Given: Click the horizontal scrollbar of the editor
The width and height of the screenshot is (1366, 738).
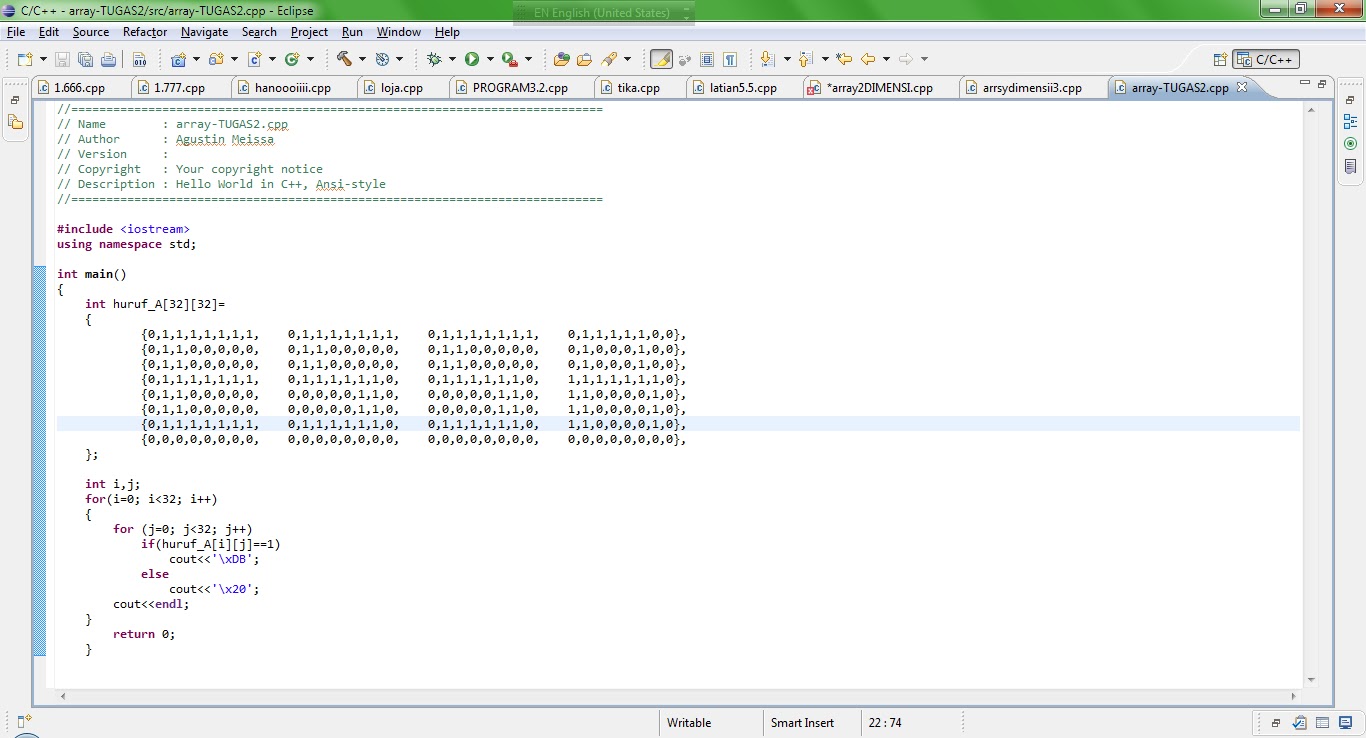Looking at the screenshot, I should point(677,696).
